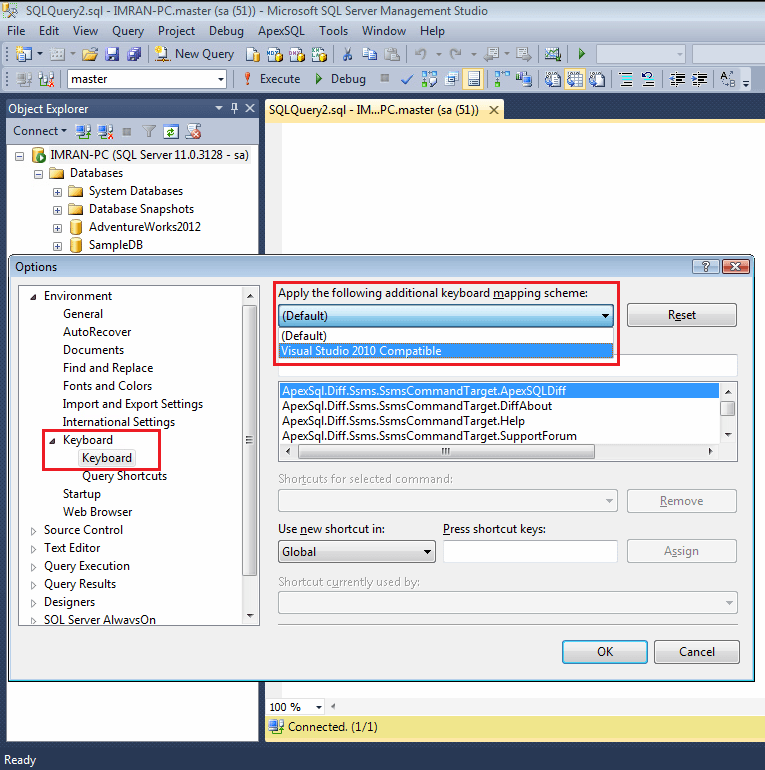The width and height of the screenshot is (765, 770).
Task: Select Results to Grid icon
Action: [x=575, y=79]
